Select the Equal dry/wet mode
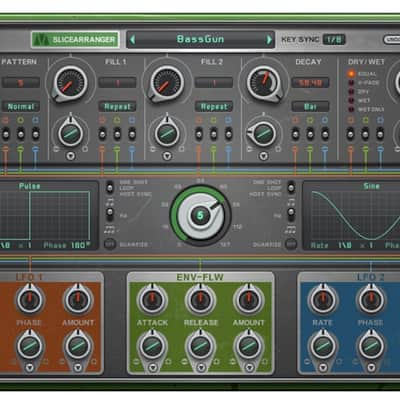Screen dimensions: 400x400 tap(351, 74)
